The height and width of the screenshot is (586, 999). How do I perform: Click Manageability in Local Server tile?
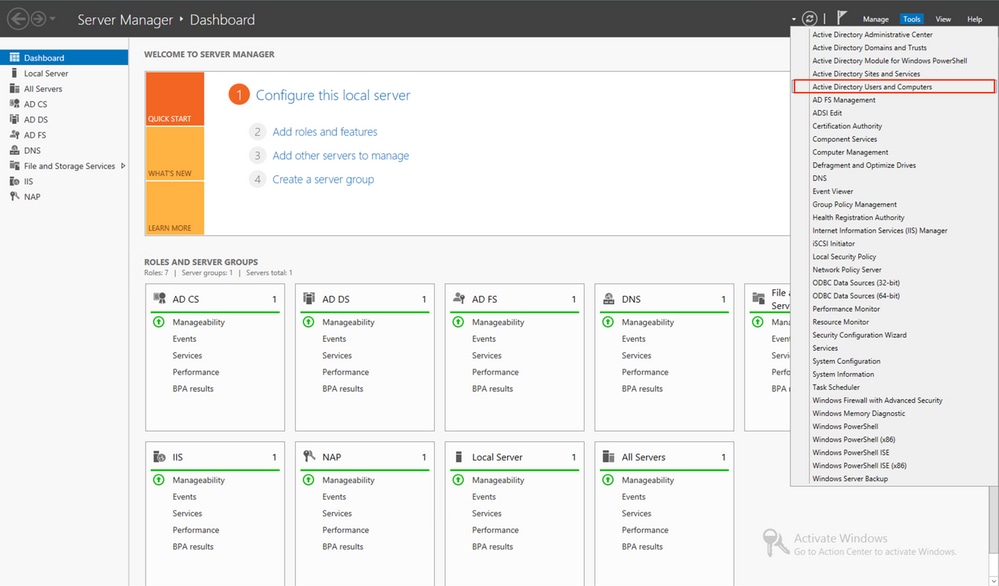(x=498, y=480)
